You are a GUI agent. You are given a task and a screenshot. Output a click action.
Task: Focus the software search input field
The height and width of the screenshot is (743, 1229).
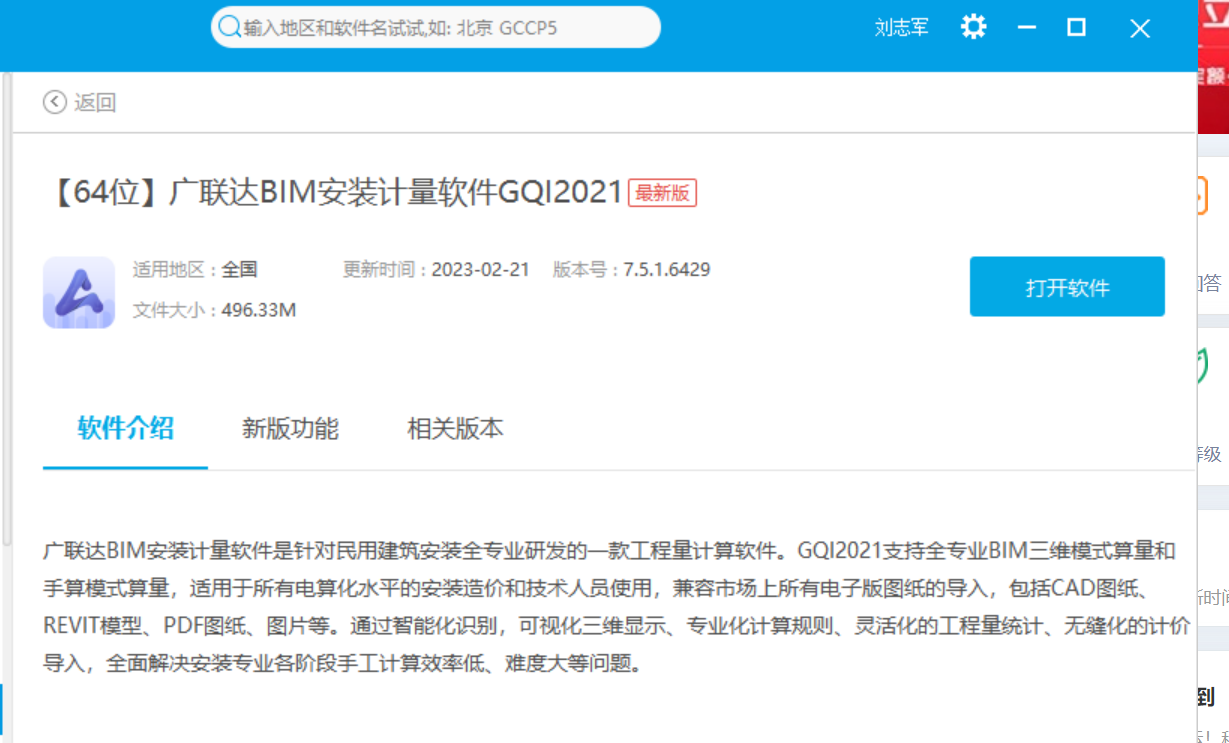click(436, 27)
